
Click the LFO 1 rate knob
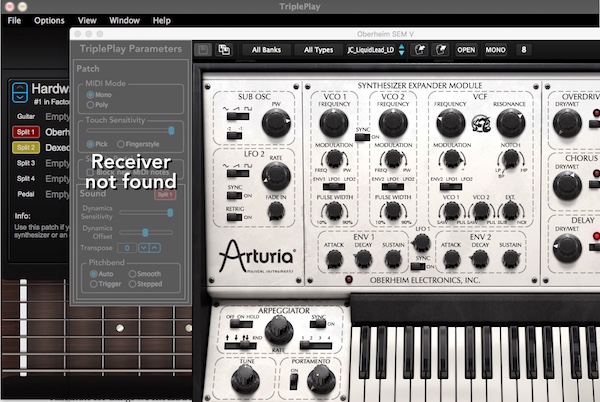422,243
